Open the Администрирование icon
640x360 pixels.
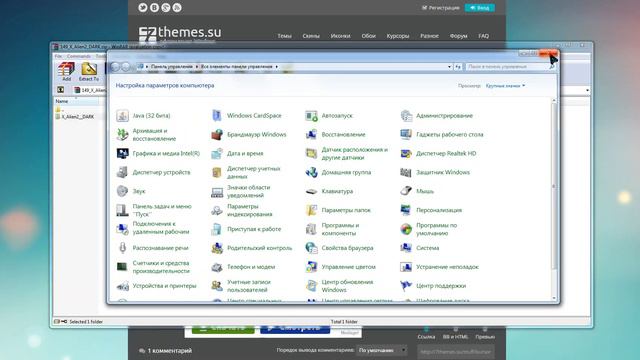click(x=406, y=116)
